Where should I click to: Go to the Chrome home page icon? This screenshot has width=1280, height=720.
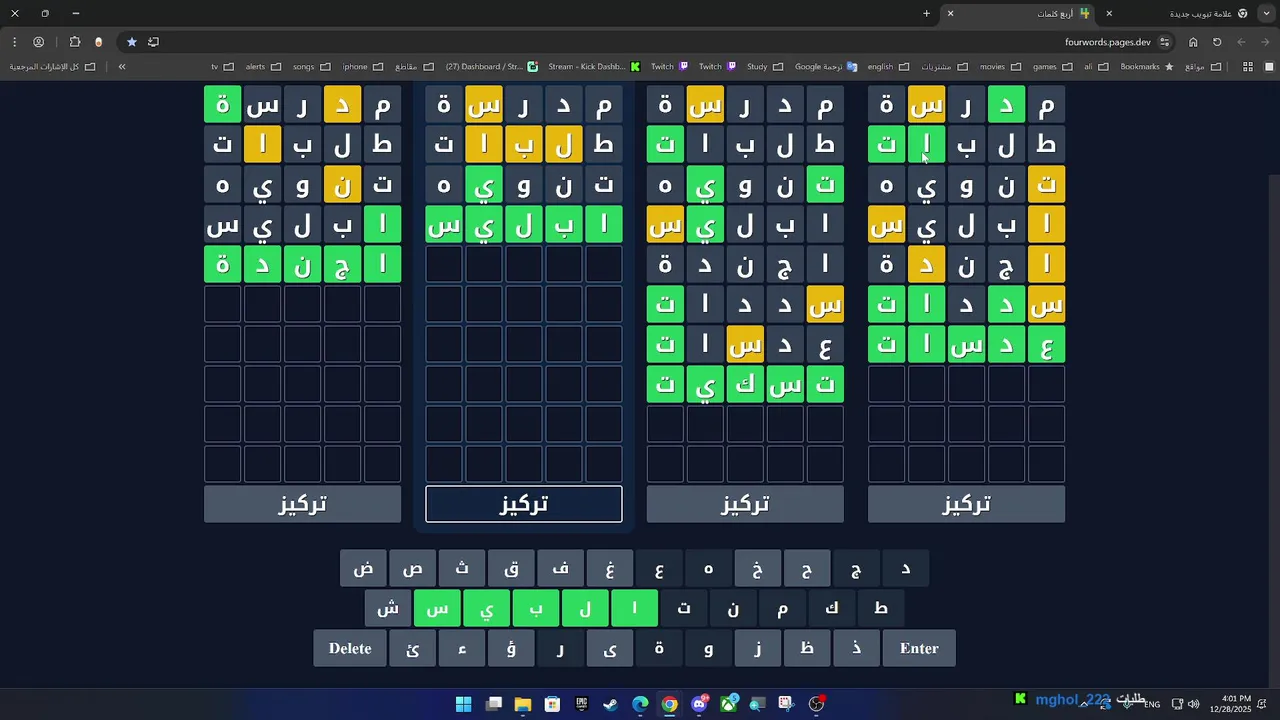coord(1193,42)
